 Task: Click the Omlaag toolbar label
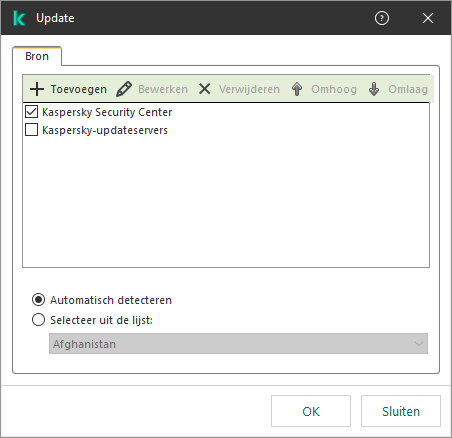tap(408, 89)
